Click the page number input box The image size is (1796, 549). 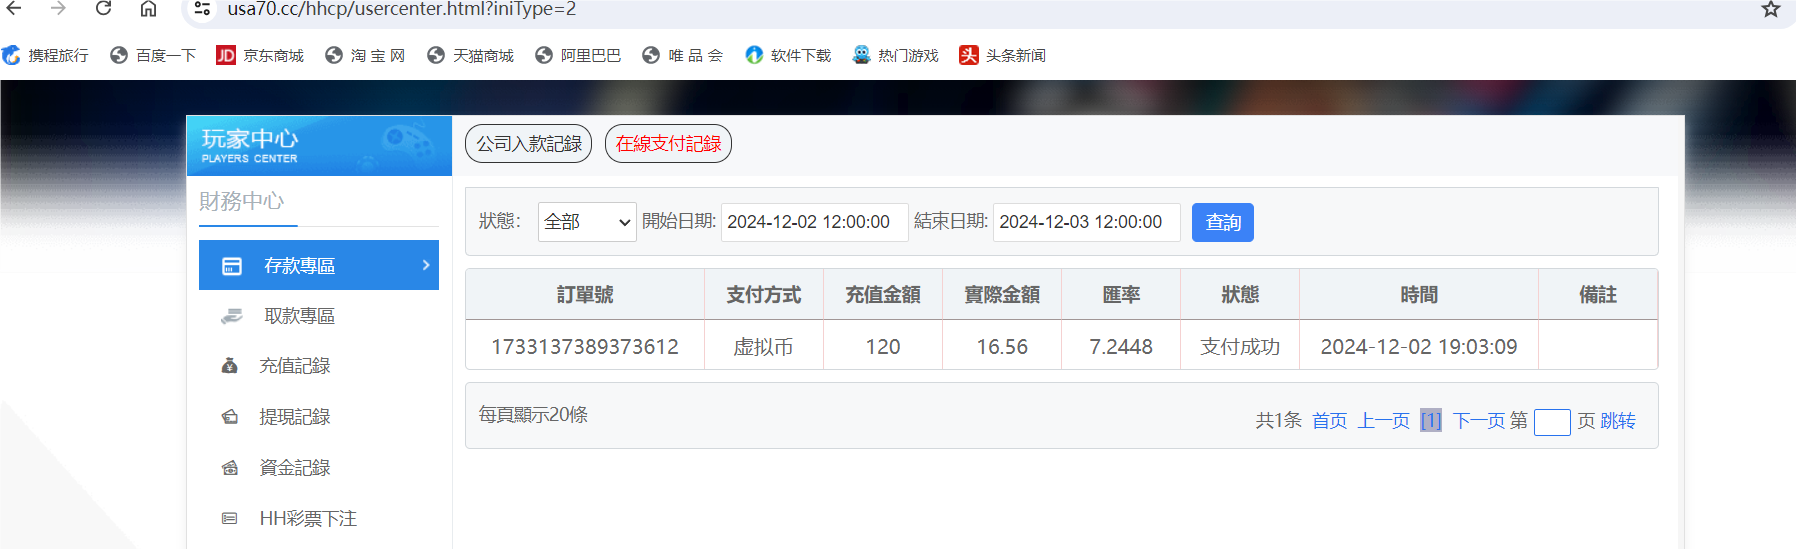click(x=1552, y=422)
